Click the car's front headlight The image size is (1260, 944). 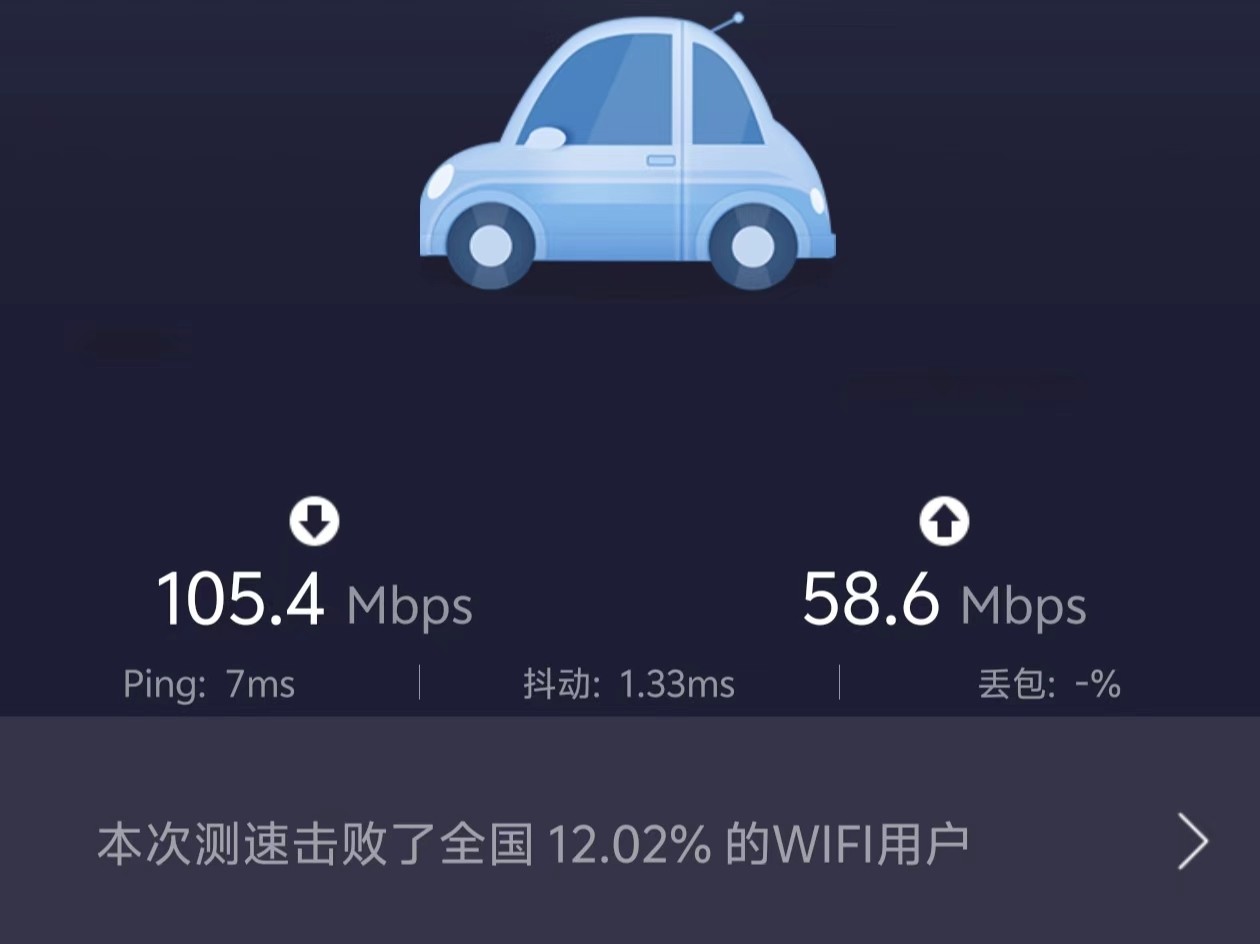pyautogui.click(x=438, y=183)
